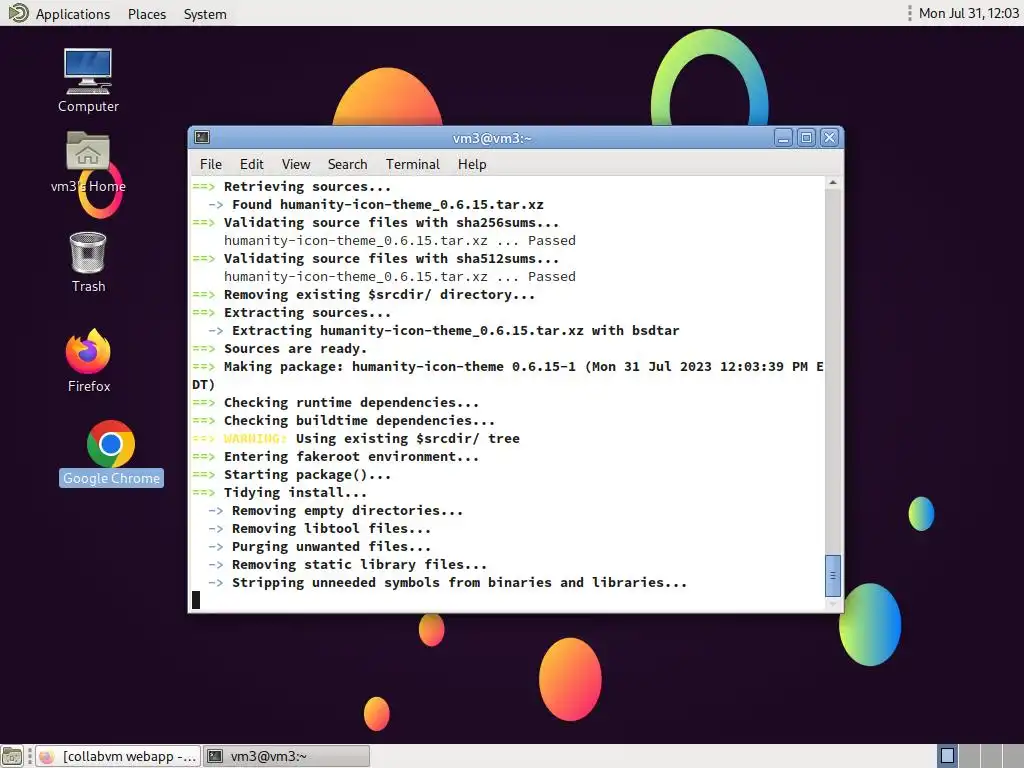
Task: Click the 'Starting package()...' line
Action: click(292, 475)
